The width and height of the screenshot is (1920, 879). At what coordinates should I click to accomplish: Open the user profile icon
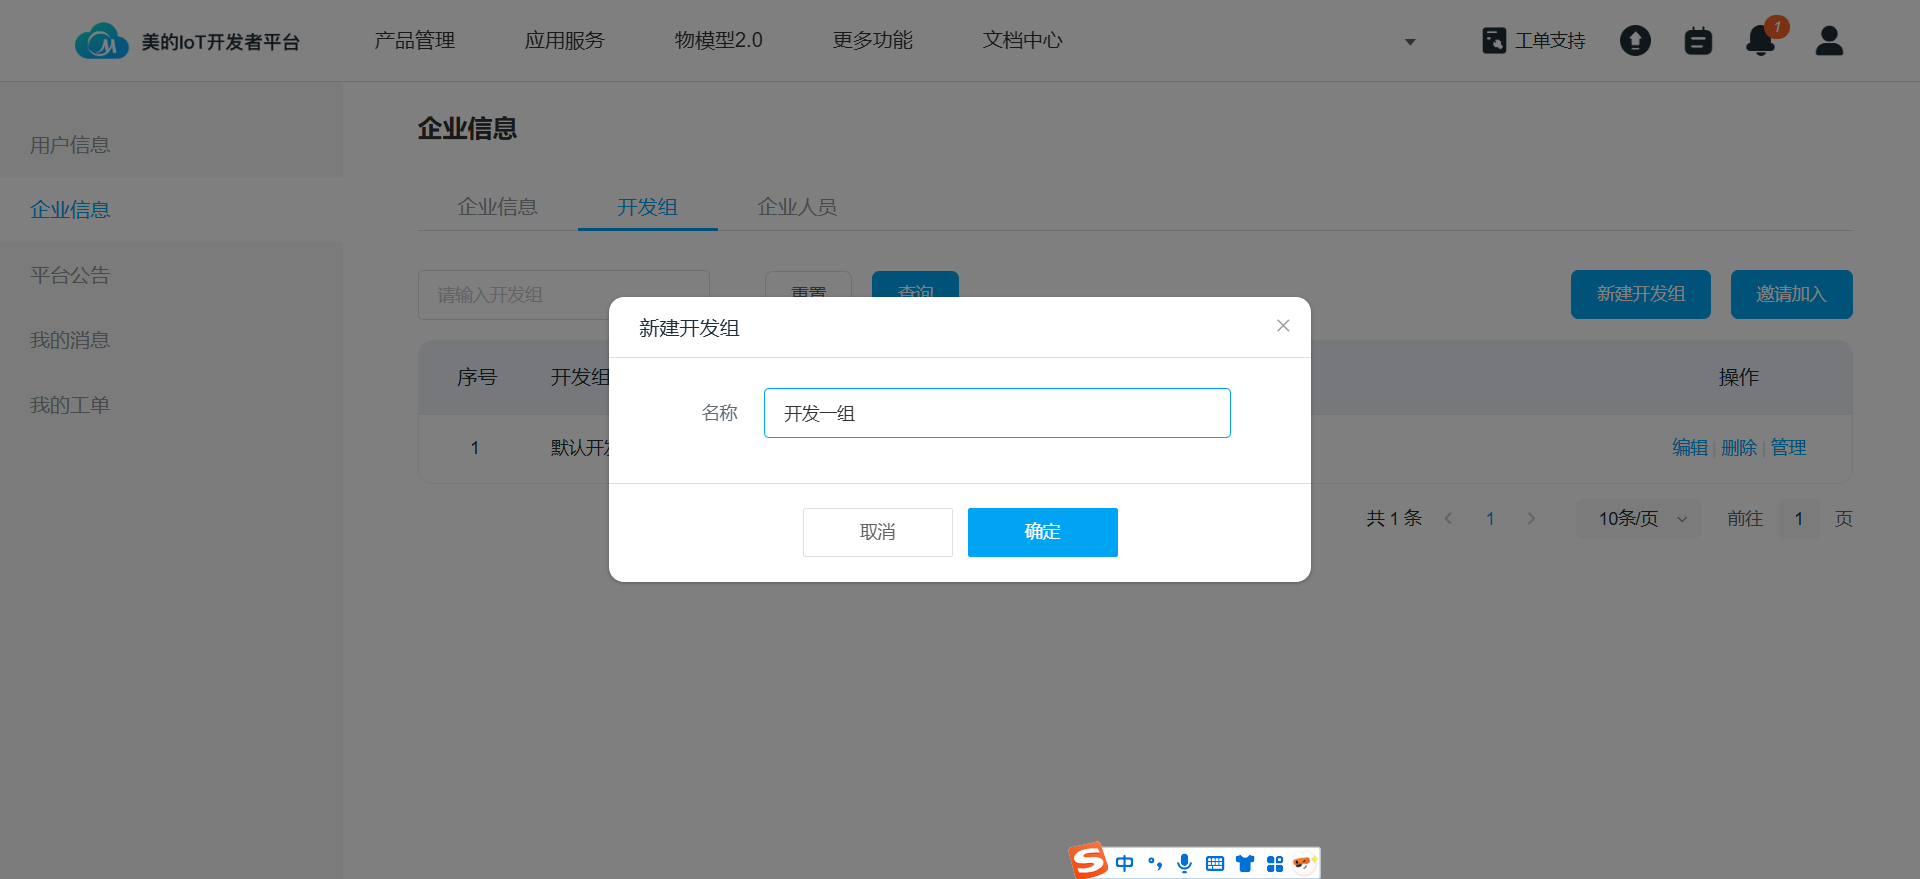[x=1829, y=41]
